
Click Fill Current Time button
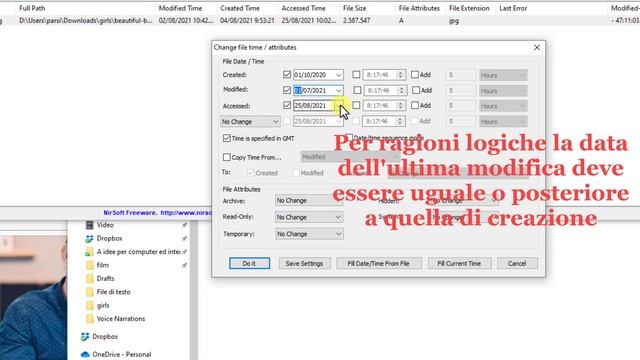point(459,263)
